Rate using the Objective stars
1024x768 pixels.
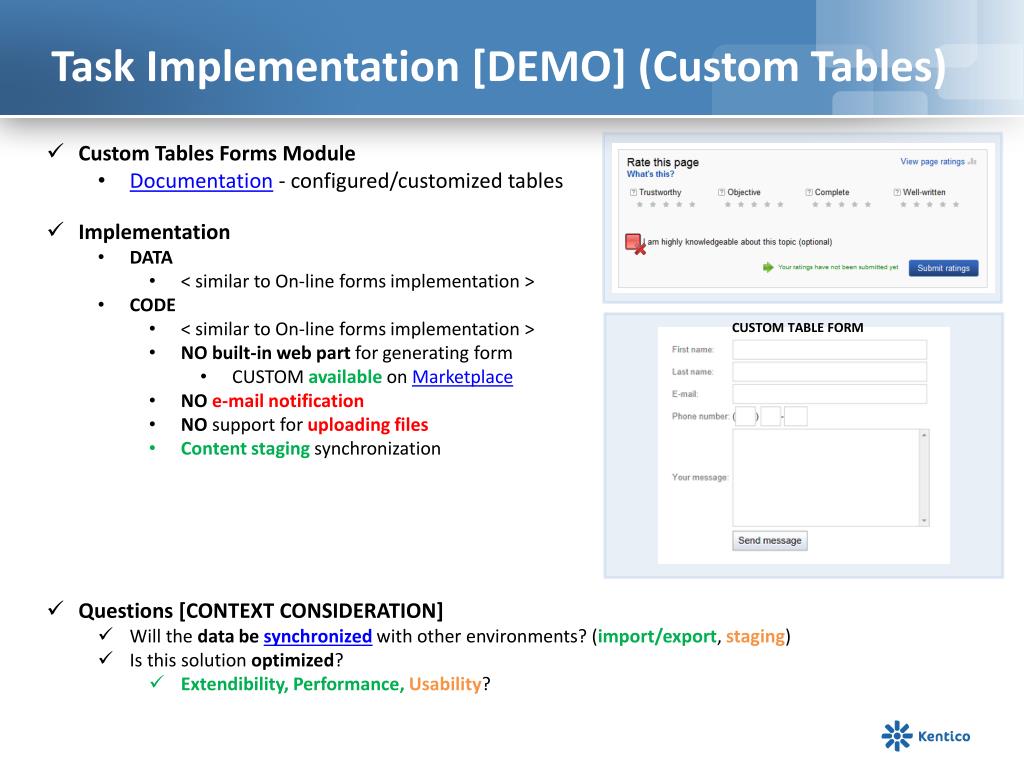point(754,205)
